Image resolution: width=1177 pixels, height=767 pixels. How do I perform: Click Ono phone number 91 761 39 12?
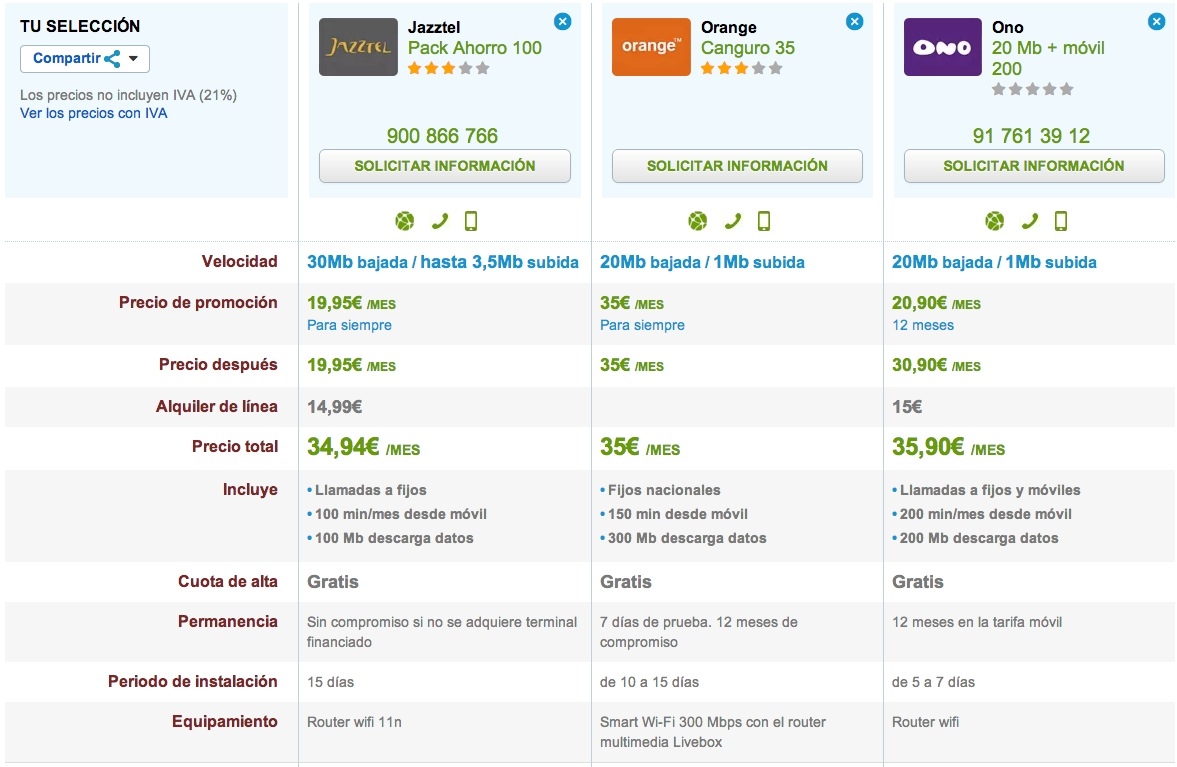tap(1031, 136)
